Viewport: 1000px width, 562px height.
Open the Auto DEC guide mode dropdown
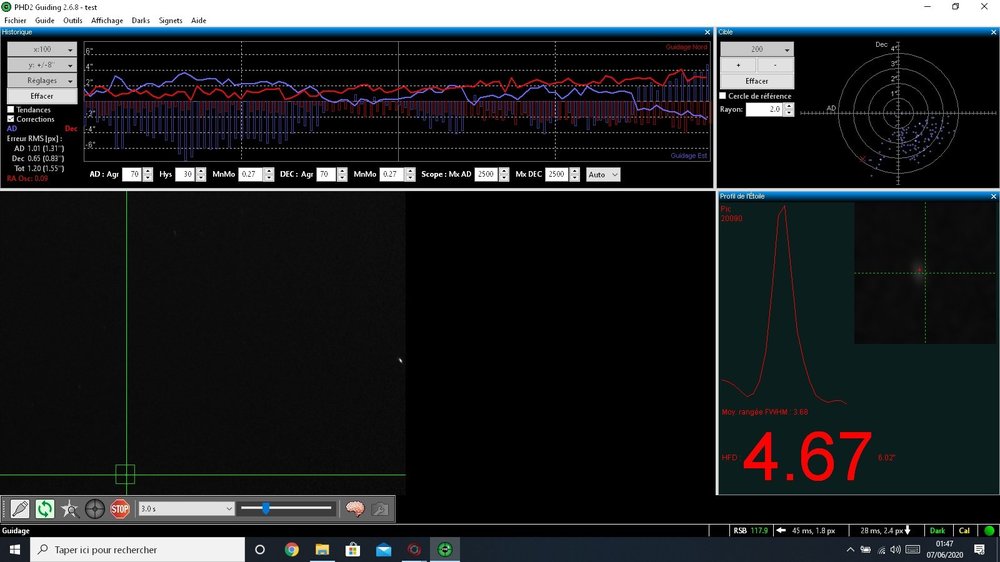point(603,174)
